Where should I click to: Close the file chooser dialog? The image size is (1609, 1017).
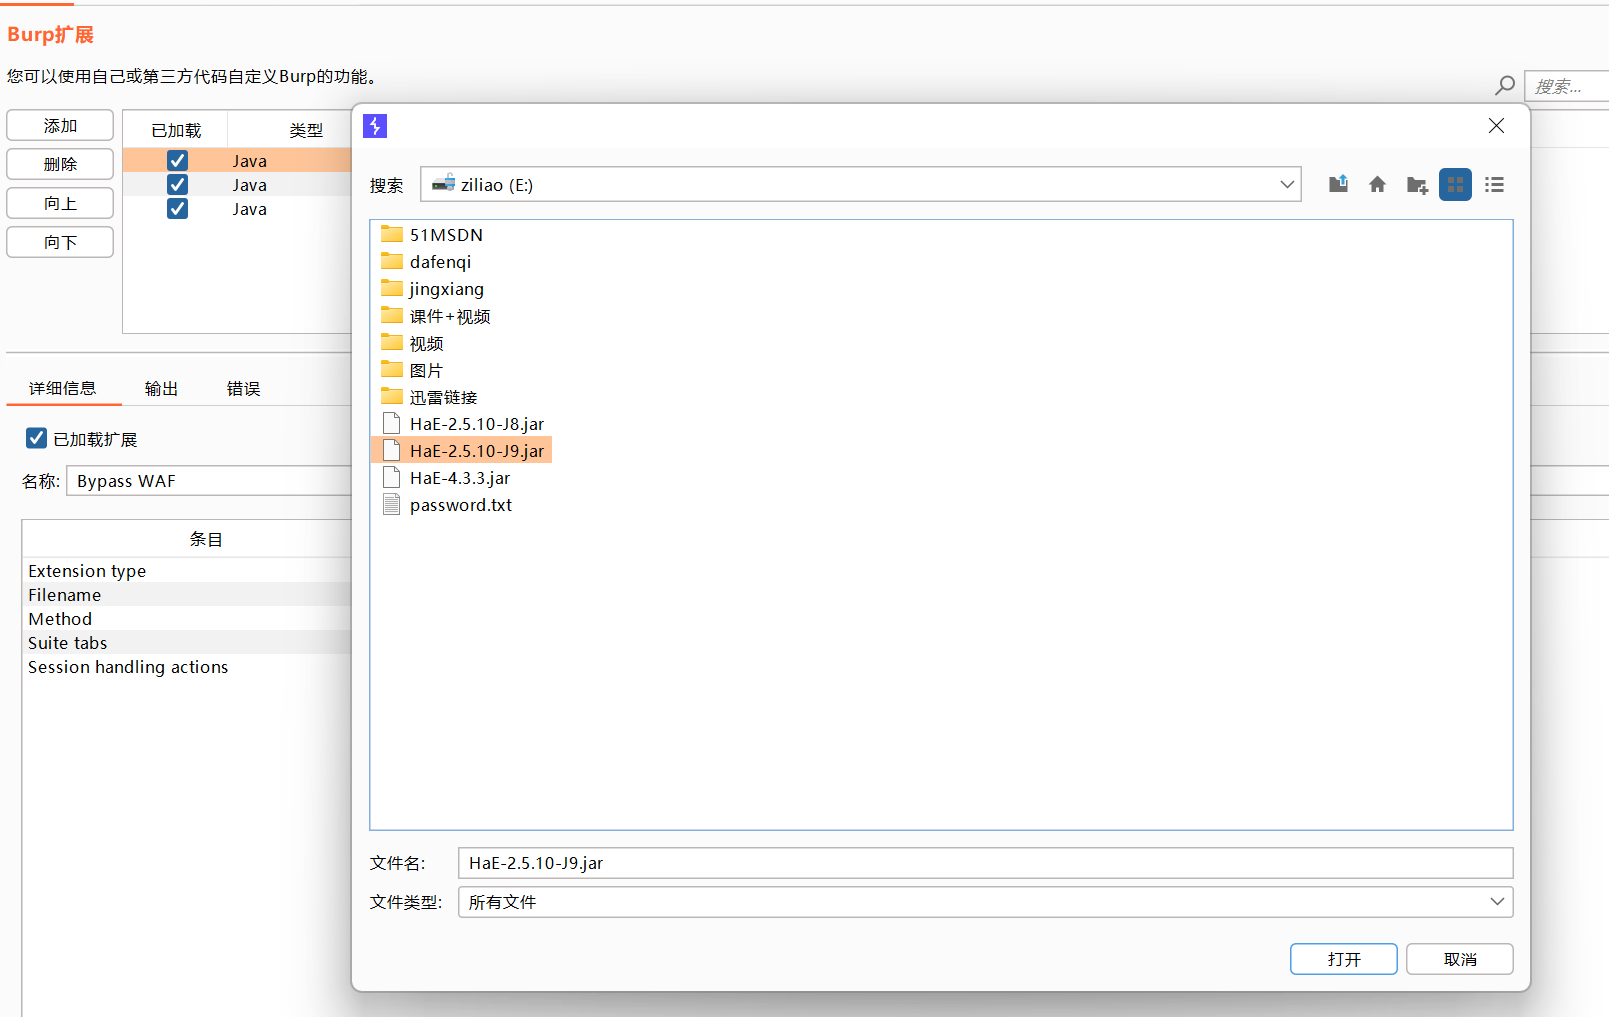pyautogui.click(x=1496, y=125)
